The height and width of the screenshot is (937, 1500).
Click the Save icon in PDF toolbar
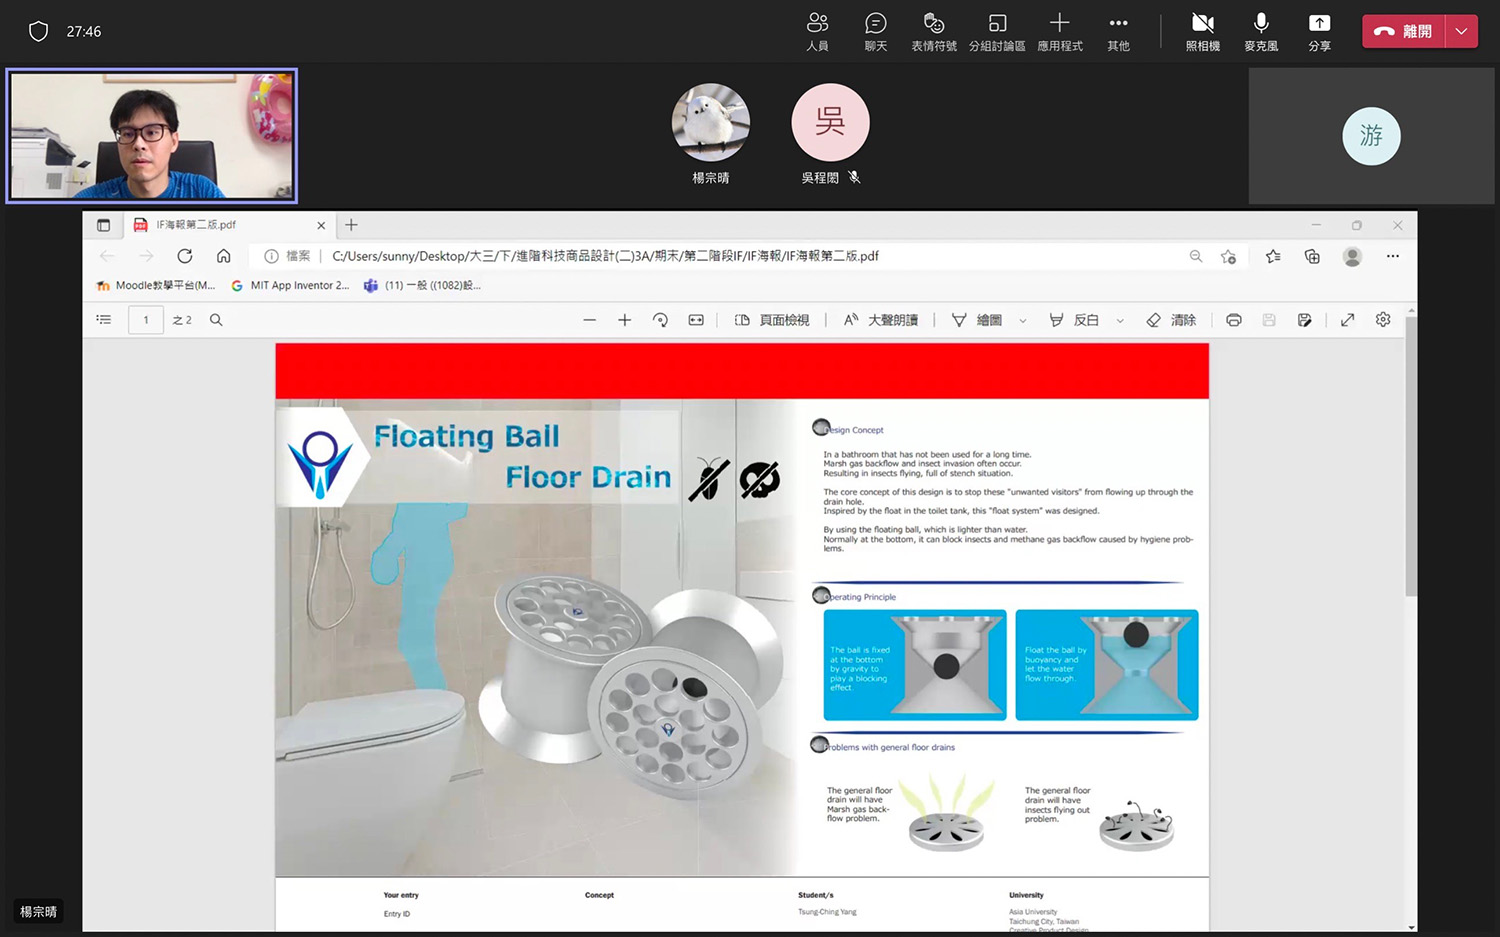(x=1269, y=320)
